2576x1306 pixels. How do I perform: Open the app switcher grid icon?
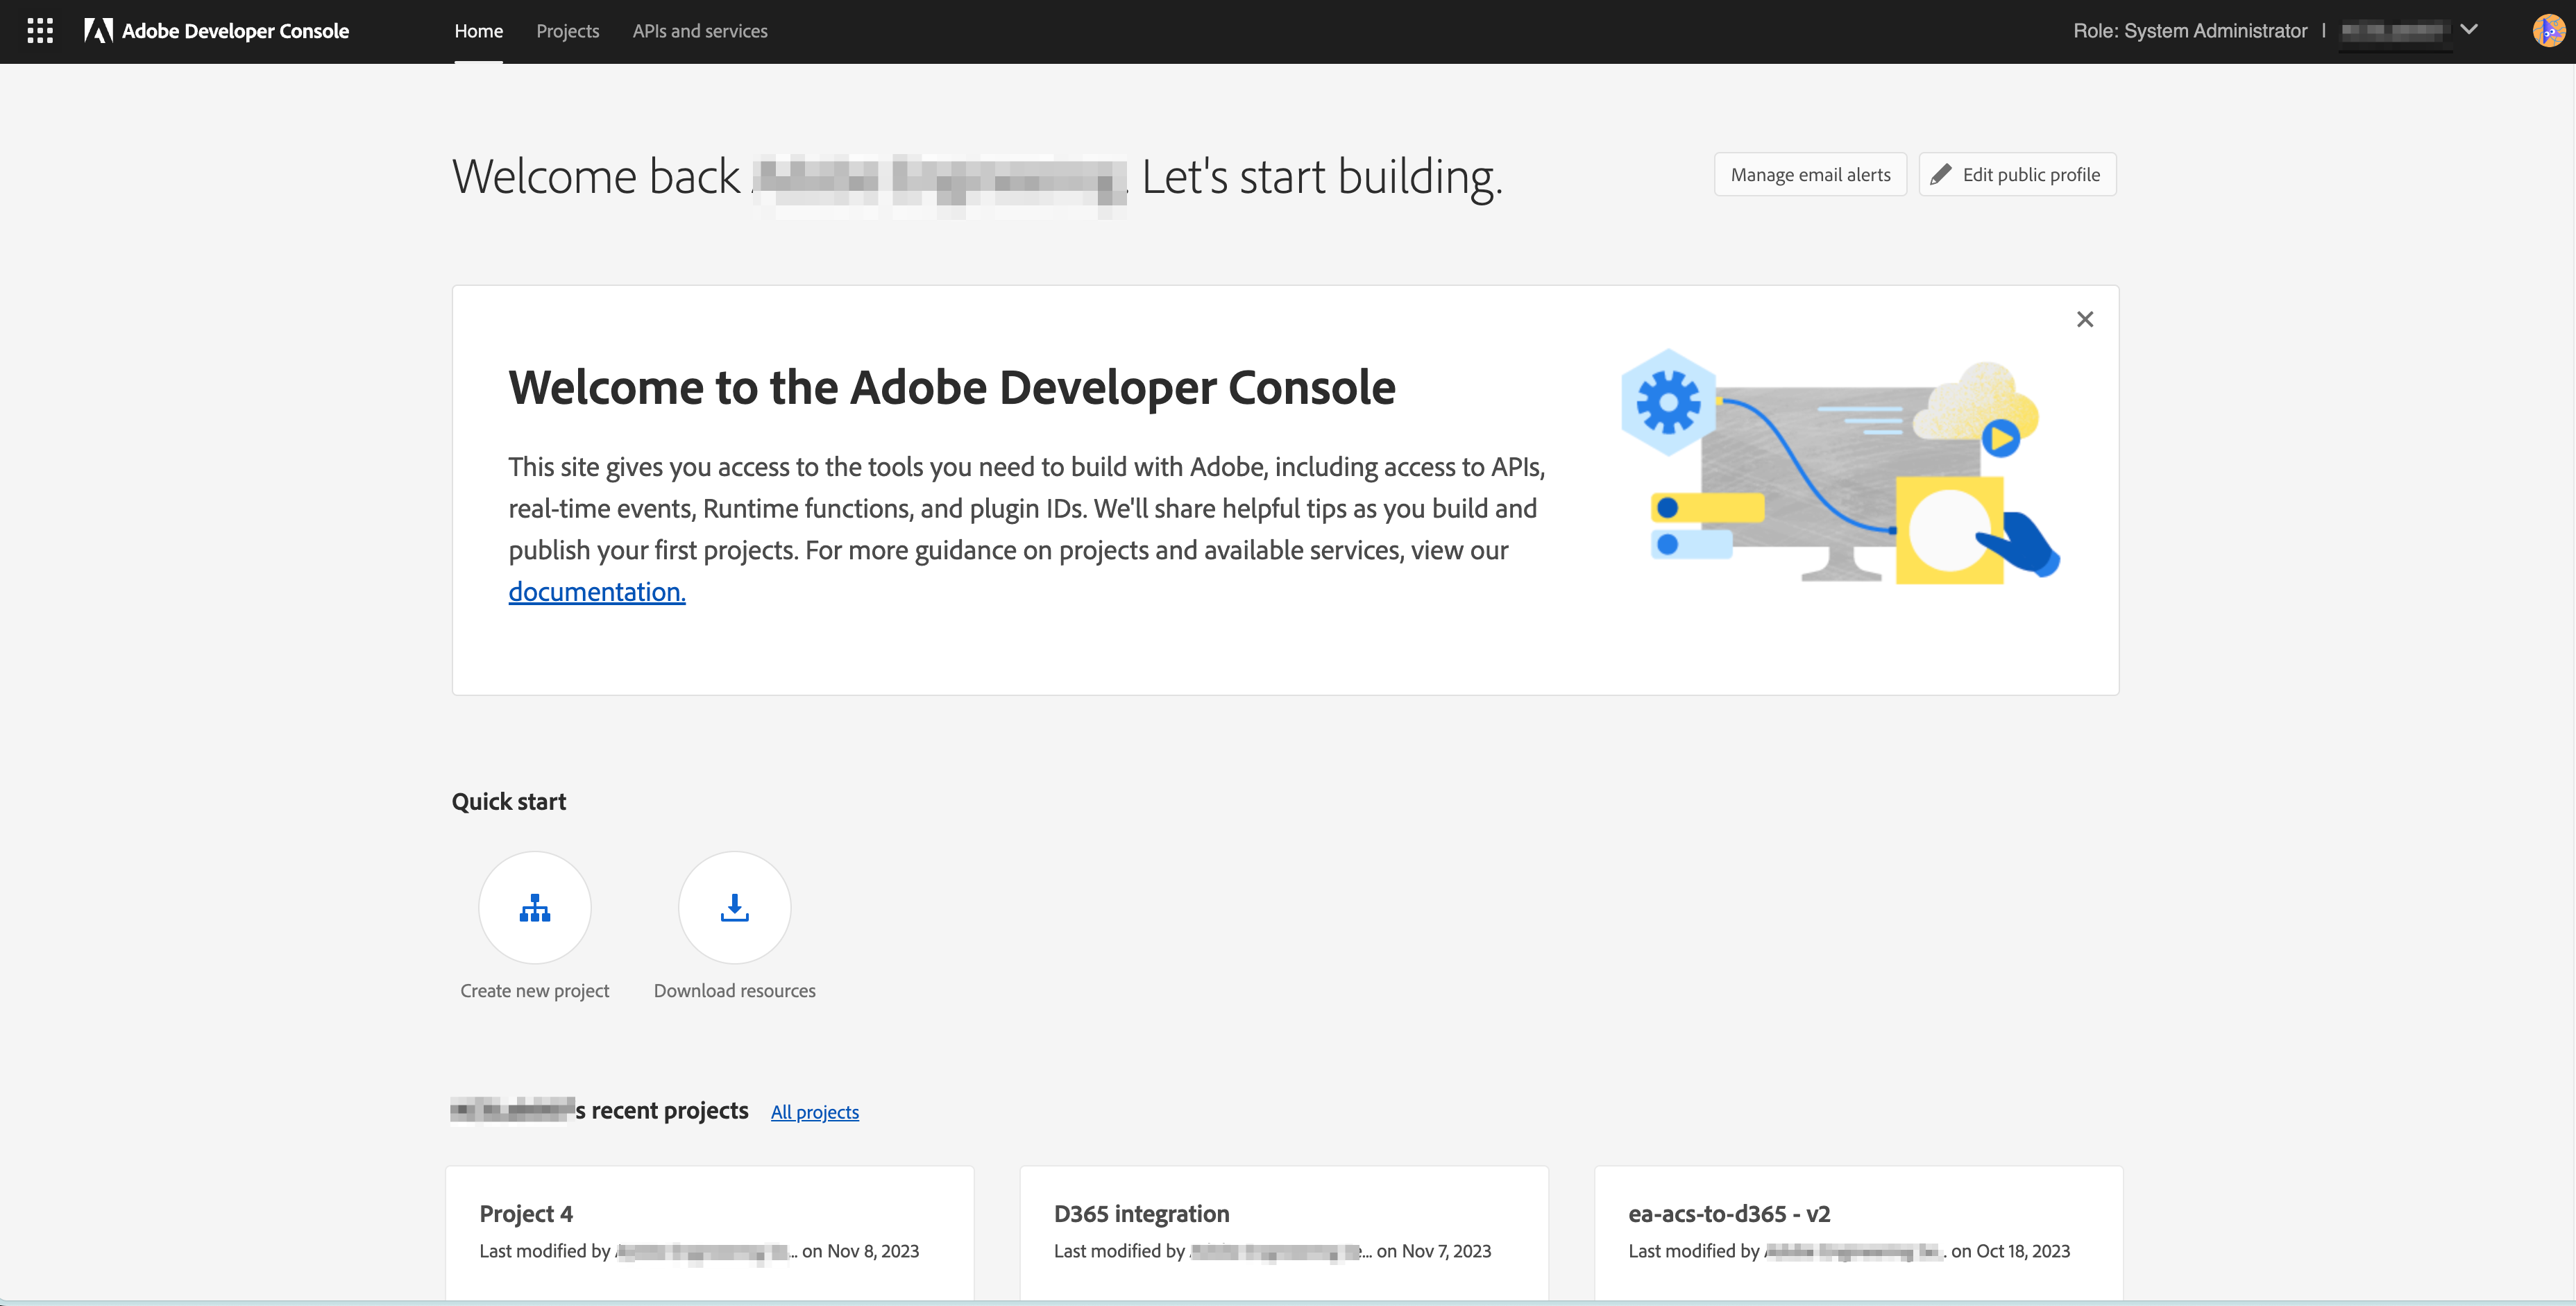(x=40, y=31)
